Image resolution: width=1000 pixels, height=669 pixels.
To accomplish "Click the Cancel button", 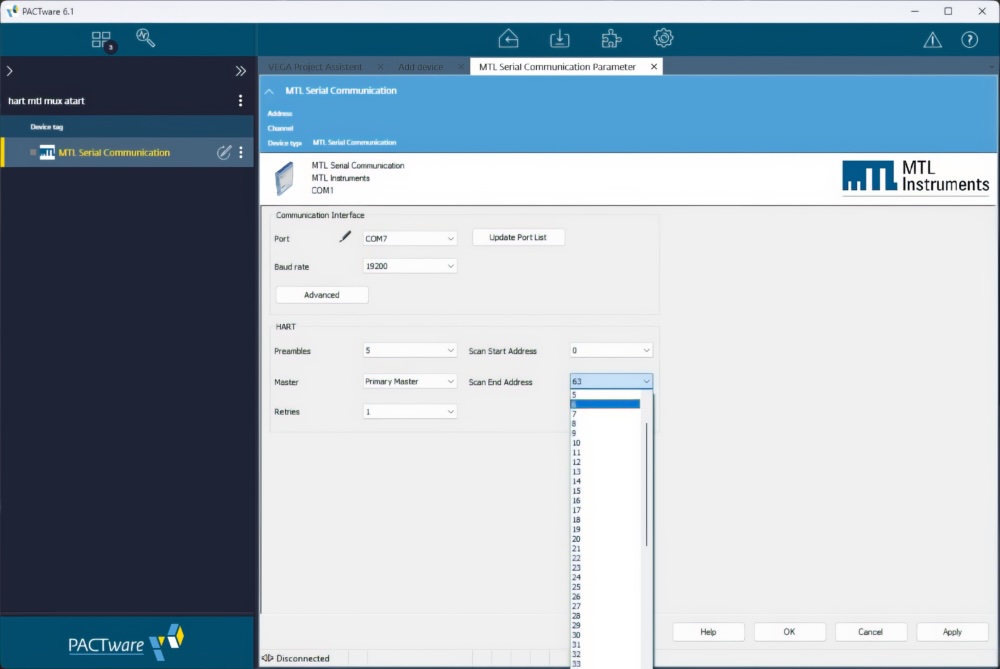I will pyautogui.click(x=871, y=632).
